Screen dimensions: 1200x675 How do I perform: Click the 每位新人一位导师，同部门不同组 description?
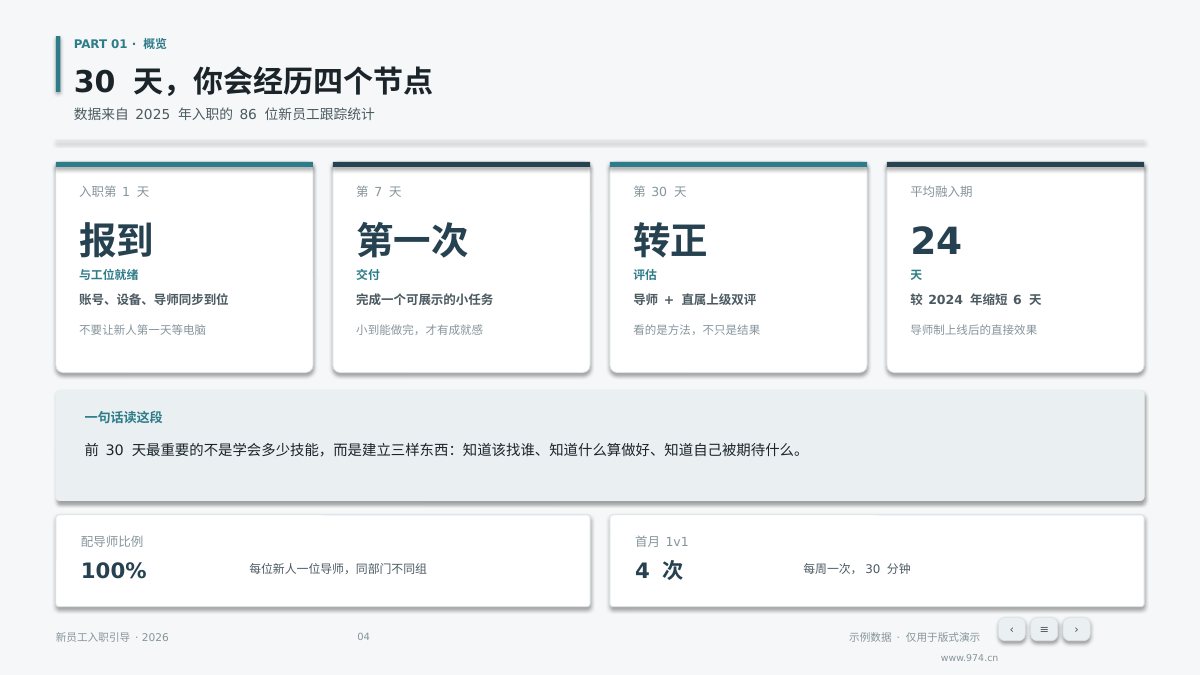pyautogui.click(x=339, y=569)
